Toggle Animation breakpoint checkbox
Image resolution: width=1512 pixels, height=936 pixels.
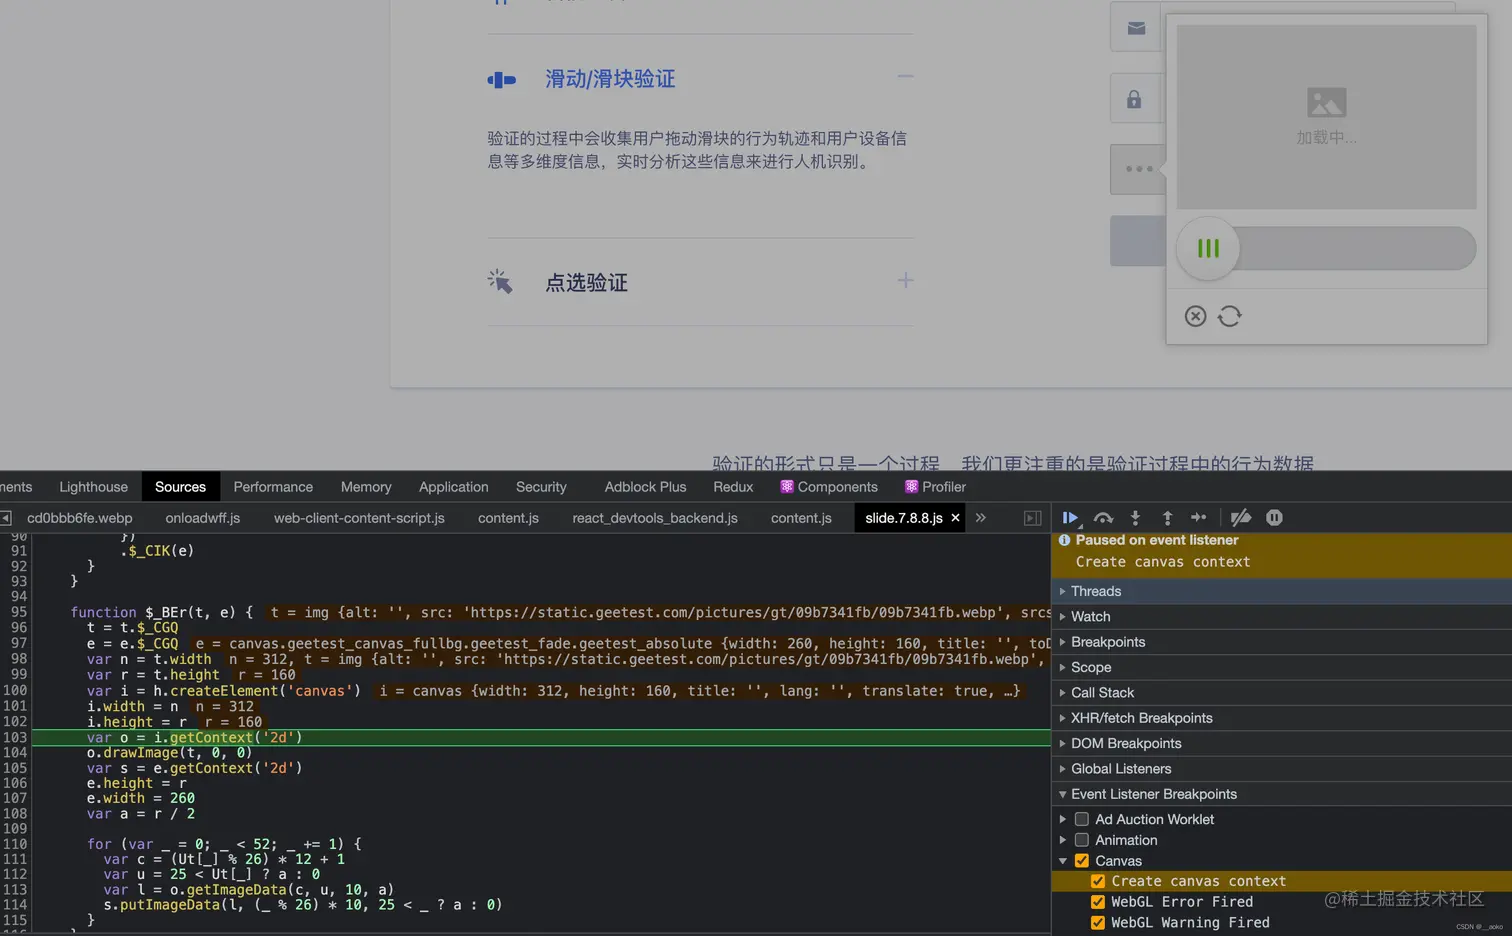point(1081,840)
